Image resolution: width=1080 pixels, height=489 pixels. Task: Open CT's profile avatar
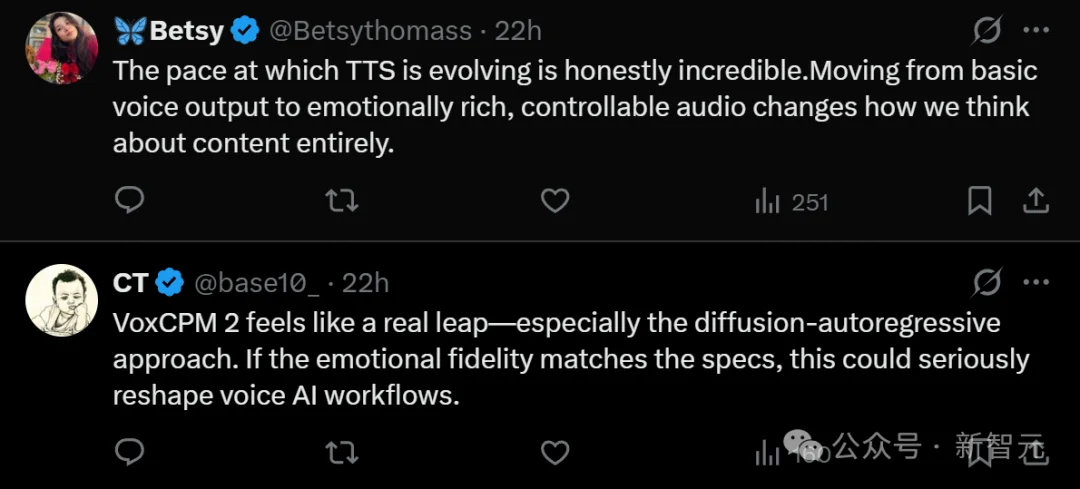(61, 299)
